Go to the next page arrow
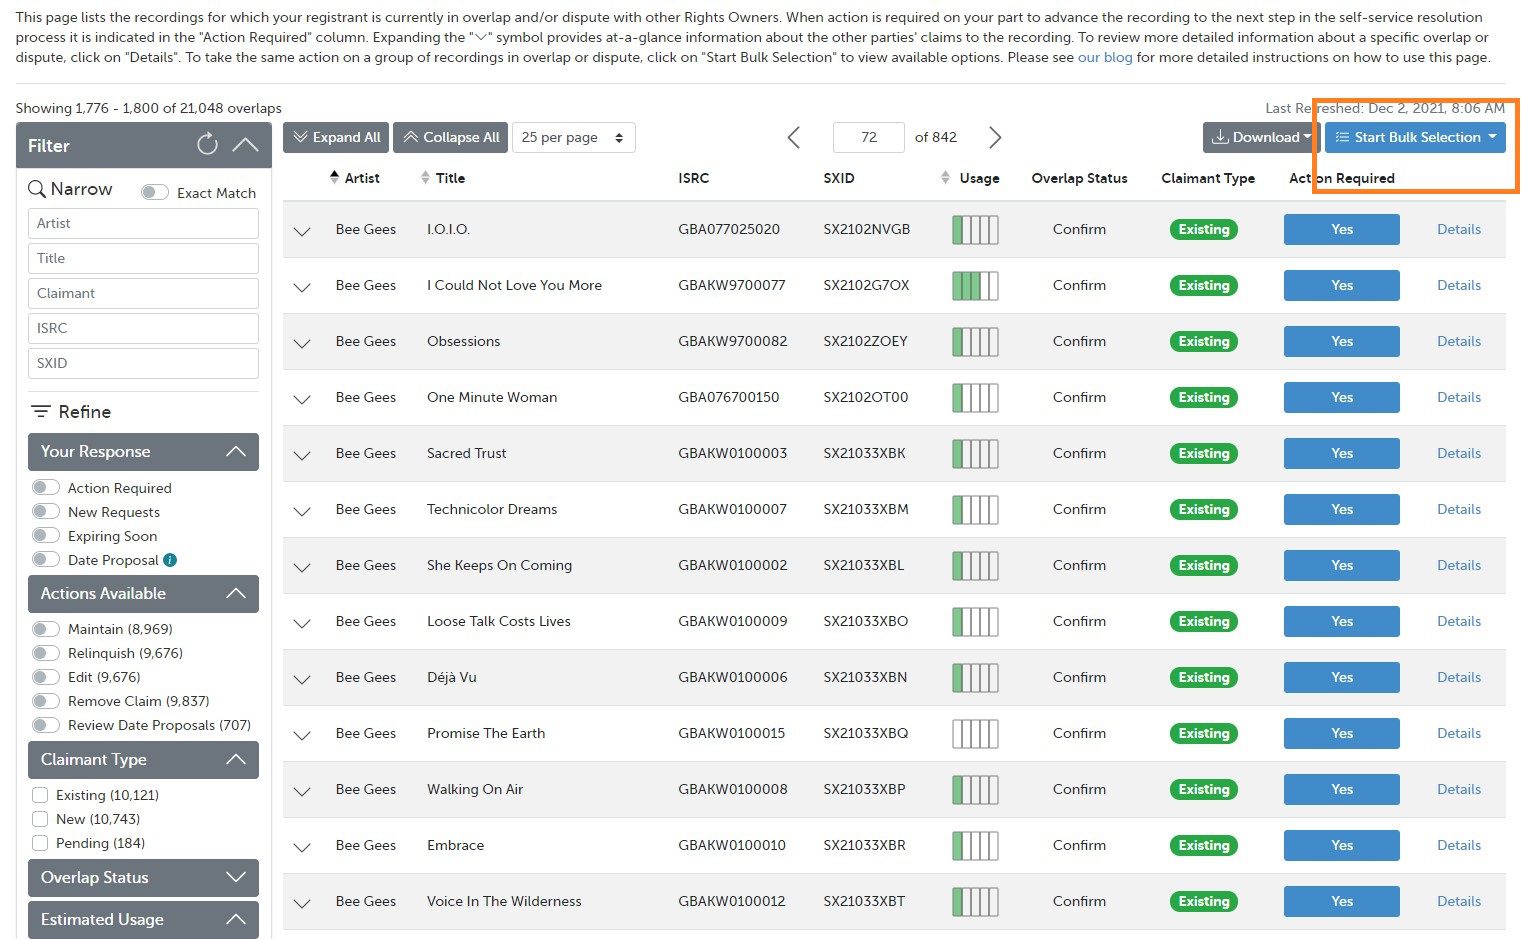Viewport: 1525px width, 939px height. point(995,138)
